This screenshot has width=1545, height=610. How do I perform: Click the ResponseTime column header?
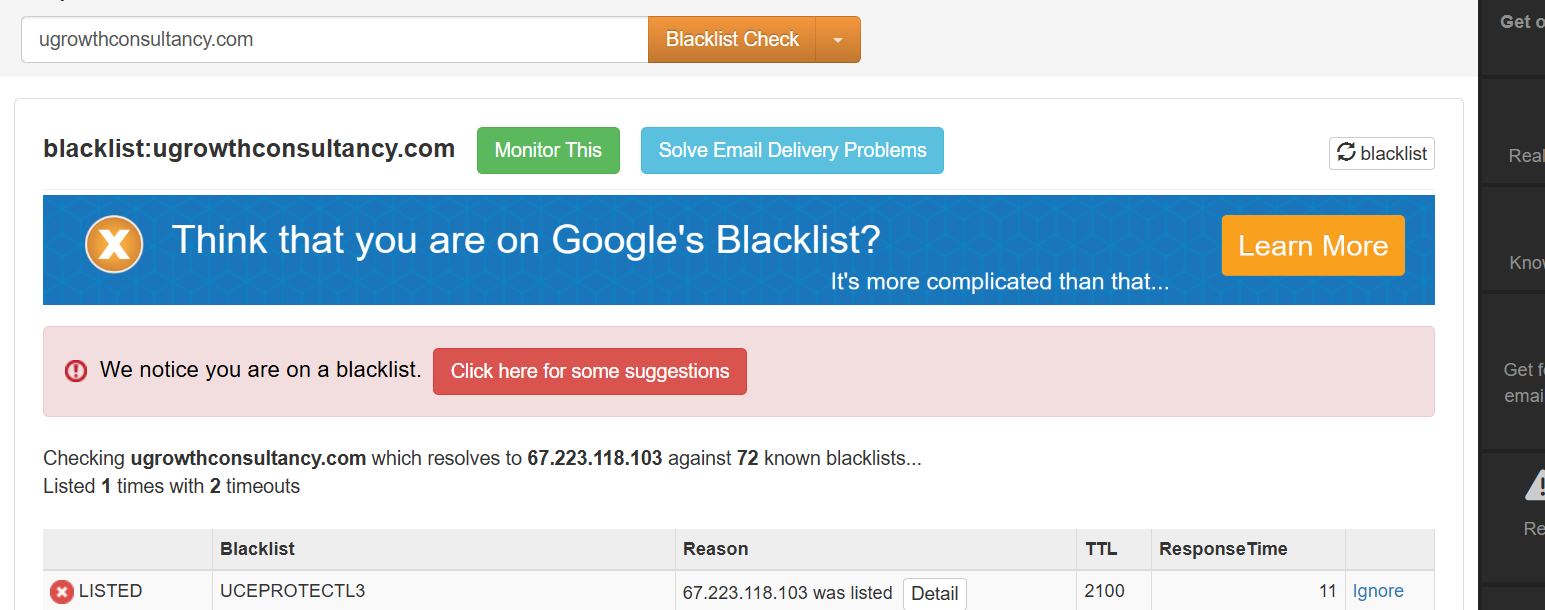(1222, 549)
